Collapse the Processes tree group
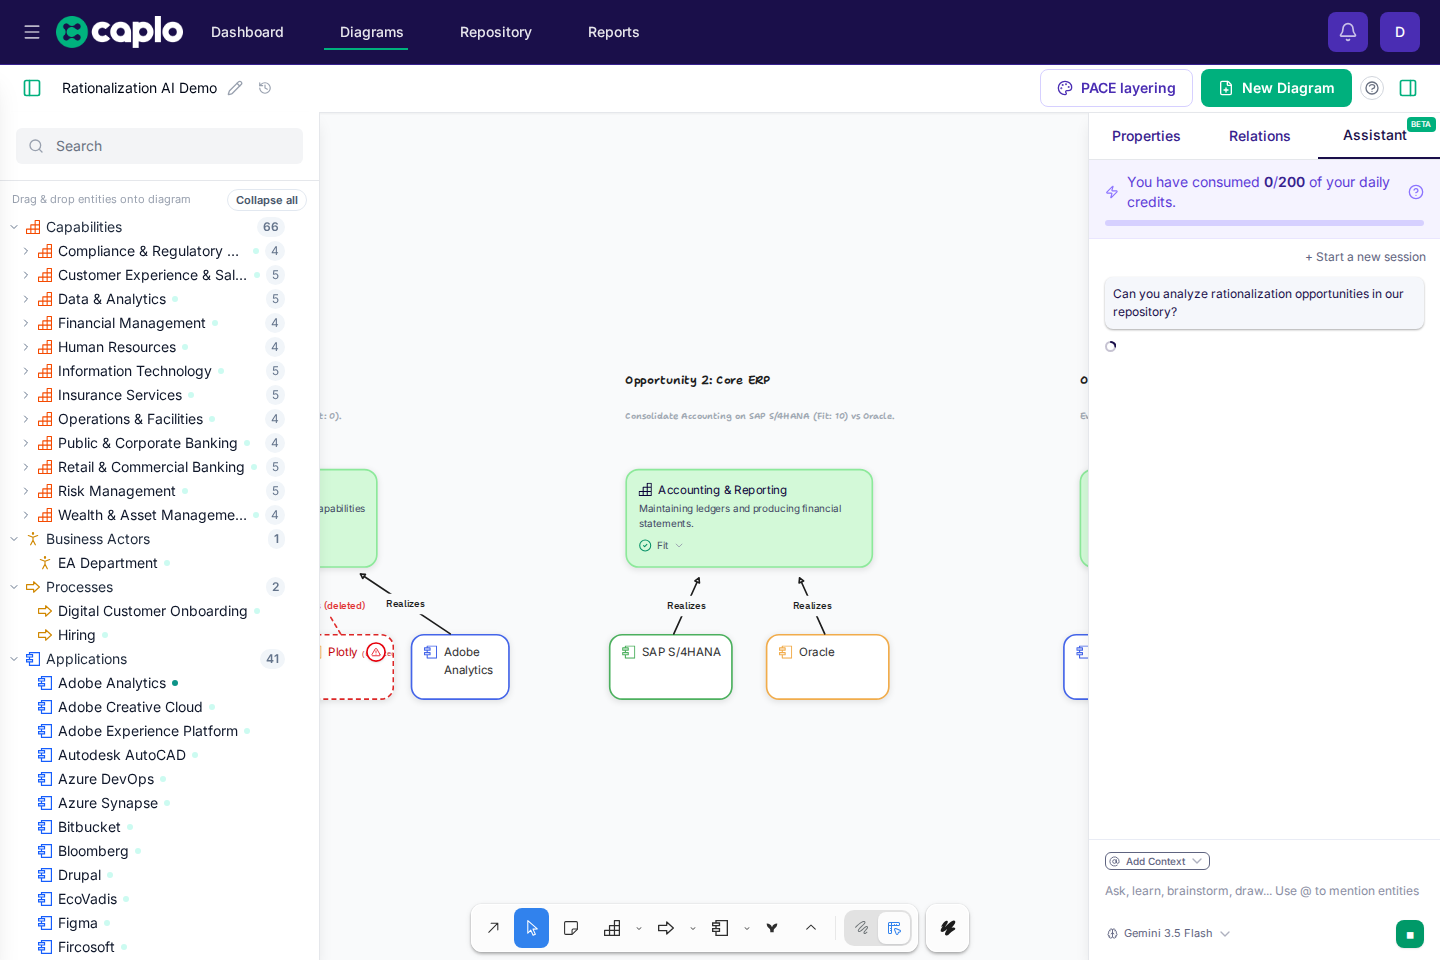 tap(14, 587)
